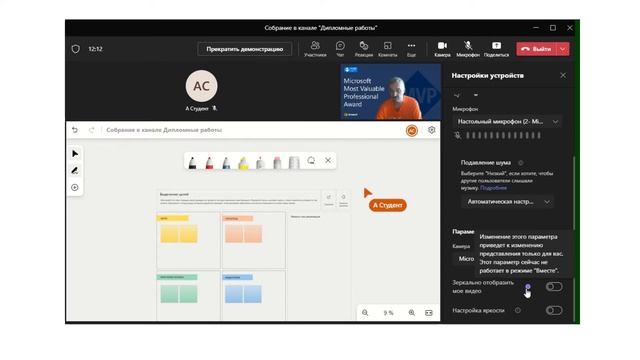
Task: Select the whiteboard inking pen tool
Action: tap(75, 171)
